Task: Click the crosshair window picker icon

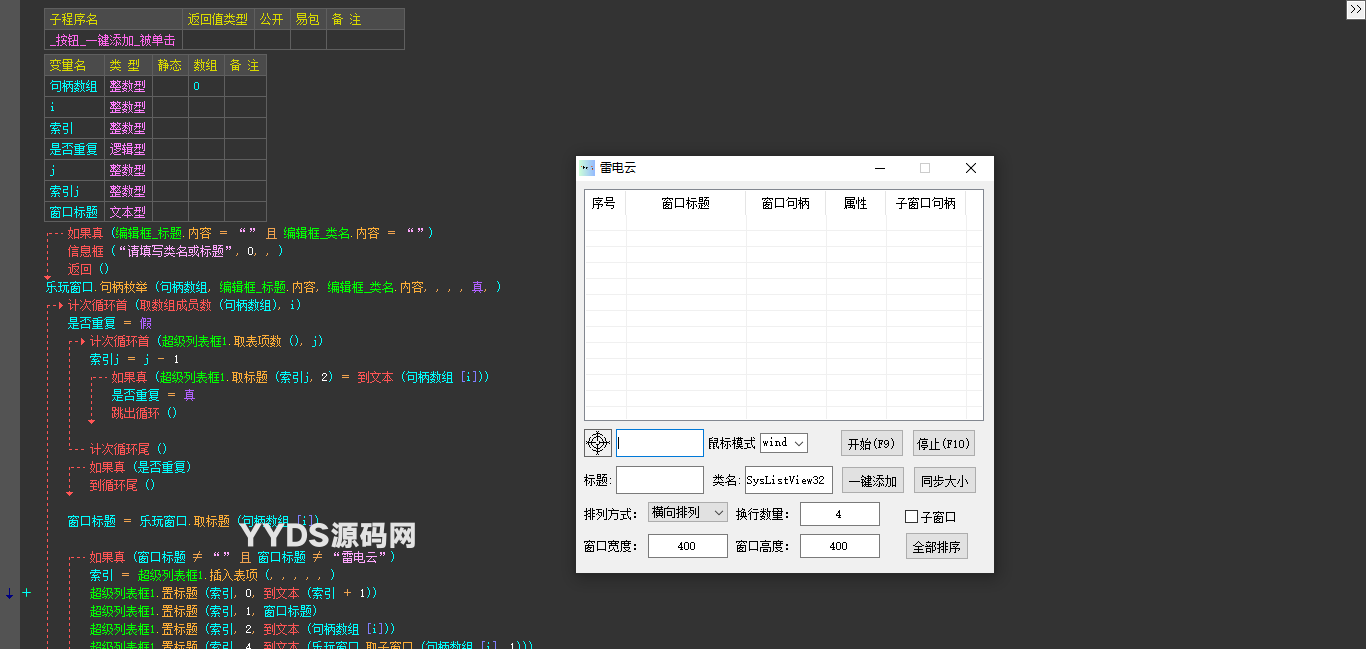Action: coord(597,443)
